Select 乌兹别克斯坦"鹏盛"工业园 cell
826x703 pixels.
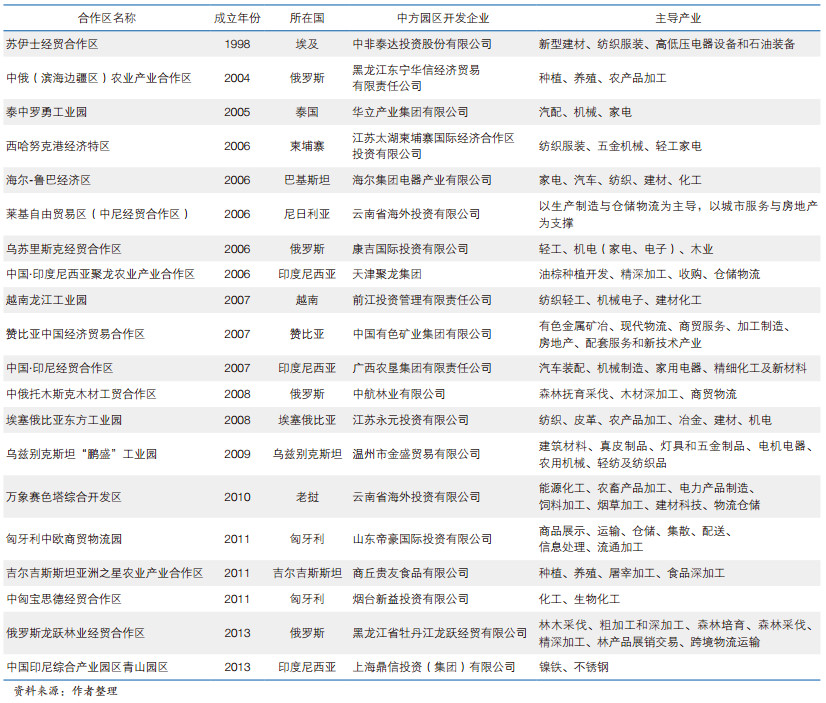point(81,454)
